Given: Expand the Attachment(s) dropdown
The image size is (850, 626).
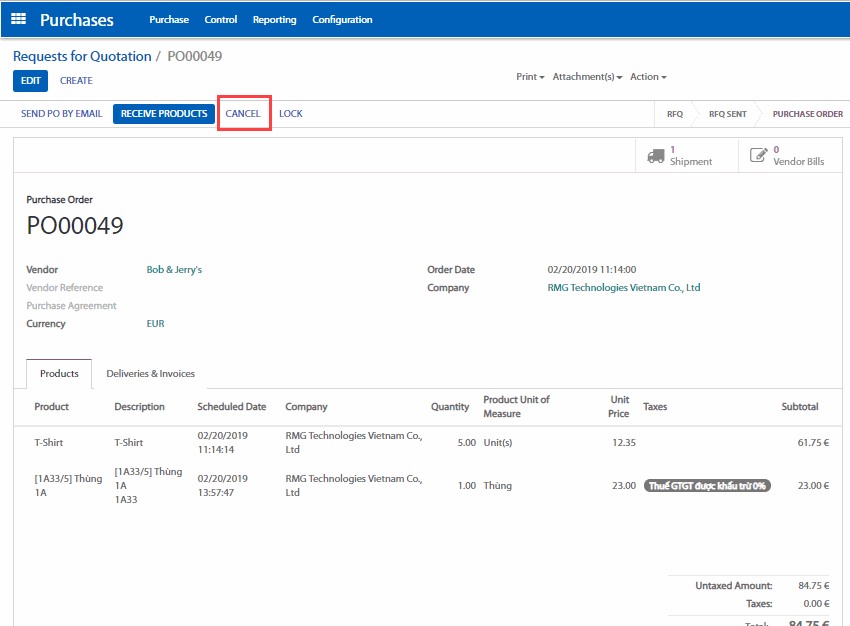Looking at the screenshot, I should click(x=587, y=77).
